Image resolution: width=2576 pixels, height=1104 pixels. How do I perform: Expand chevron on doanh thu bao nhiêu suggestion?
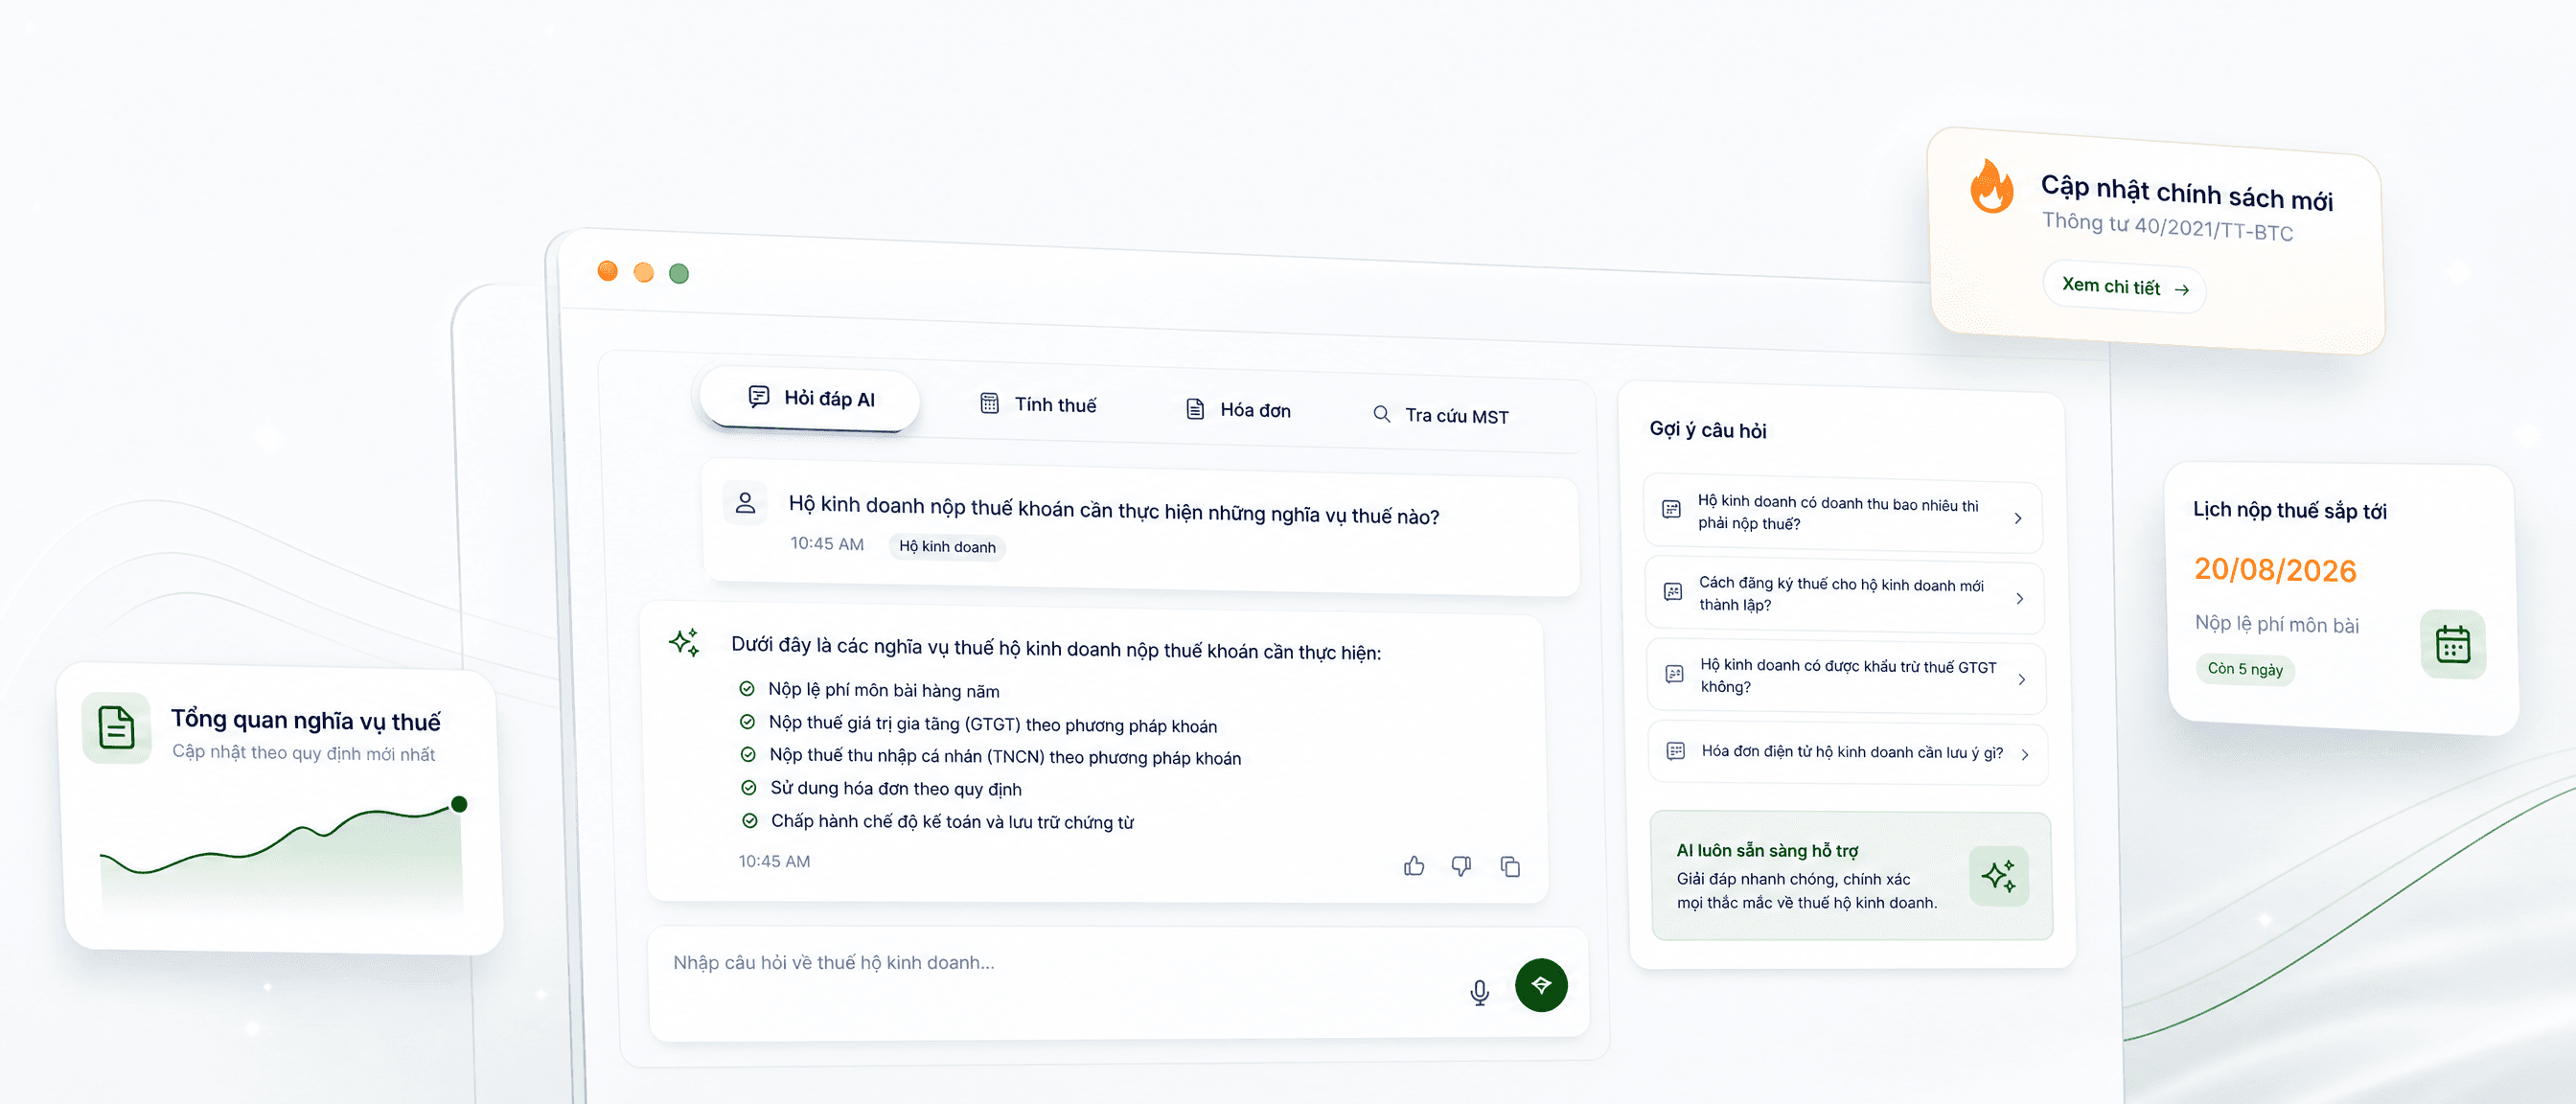coord(2018,518)
